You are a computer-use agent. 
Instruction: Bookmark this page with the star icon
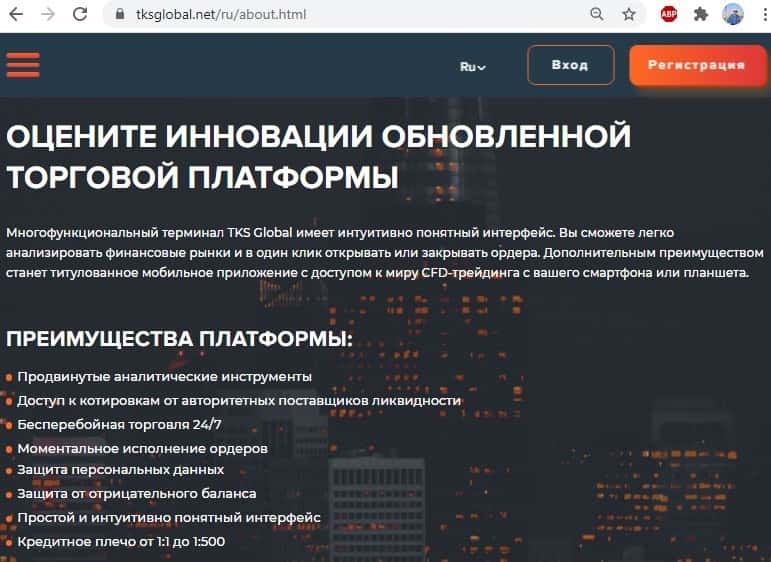point(629,14)
